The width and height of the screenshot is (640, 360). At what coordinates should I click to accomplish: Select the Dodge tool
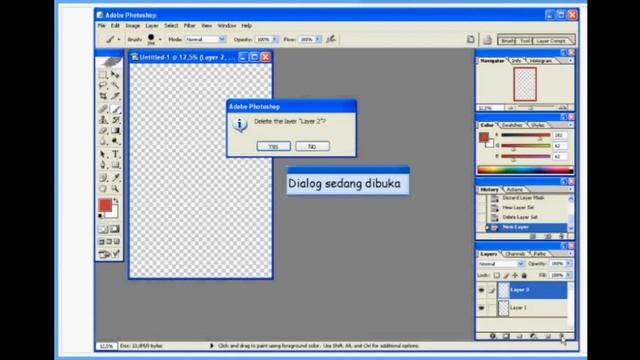pyautogui.click(x=116, y=142)
